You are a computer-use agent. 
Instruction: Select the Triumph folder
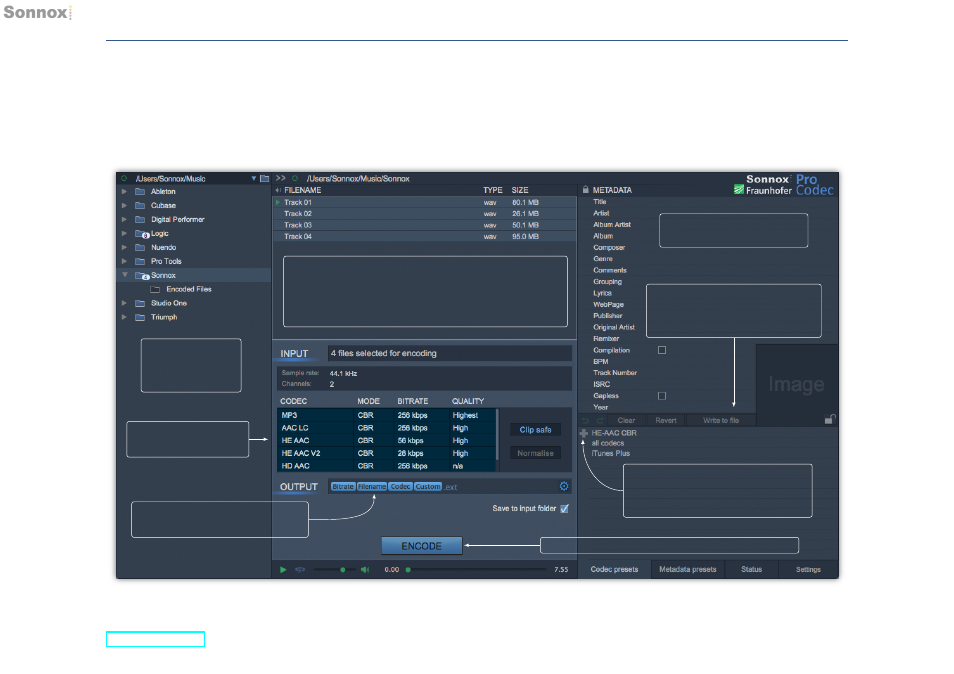click(164, 317)
